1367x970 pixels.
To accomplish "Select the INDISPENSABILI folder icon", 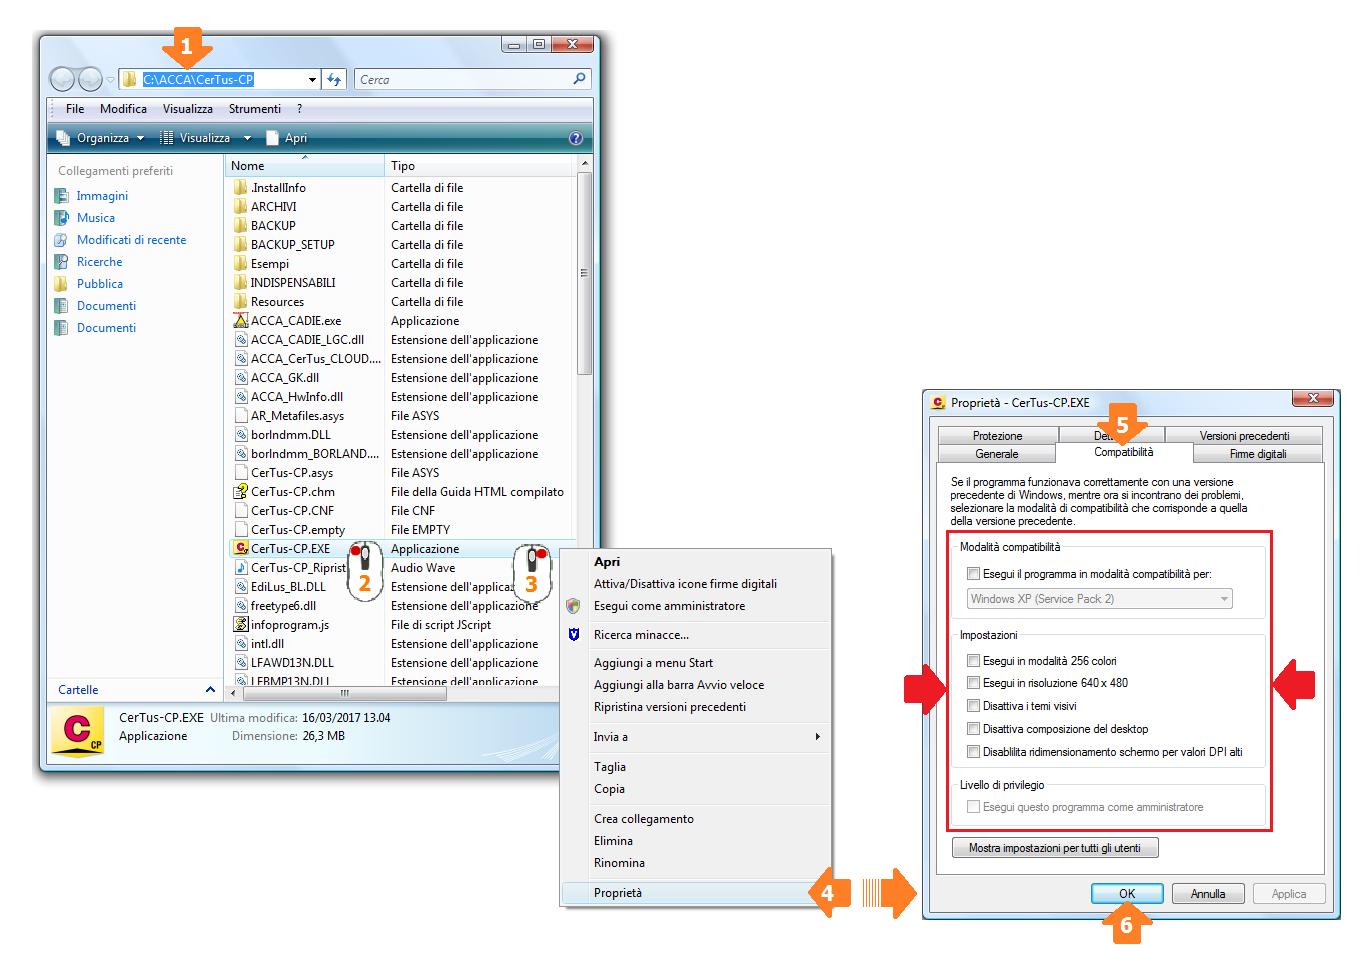I will 240,282.
